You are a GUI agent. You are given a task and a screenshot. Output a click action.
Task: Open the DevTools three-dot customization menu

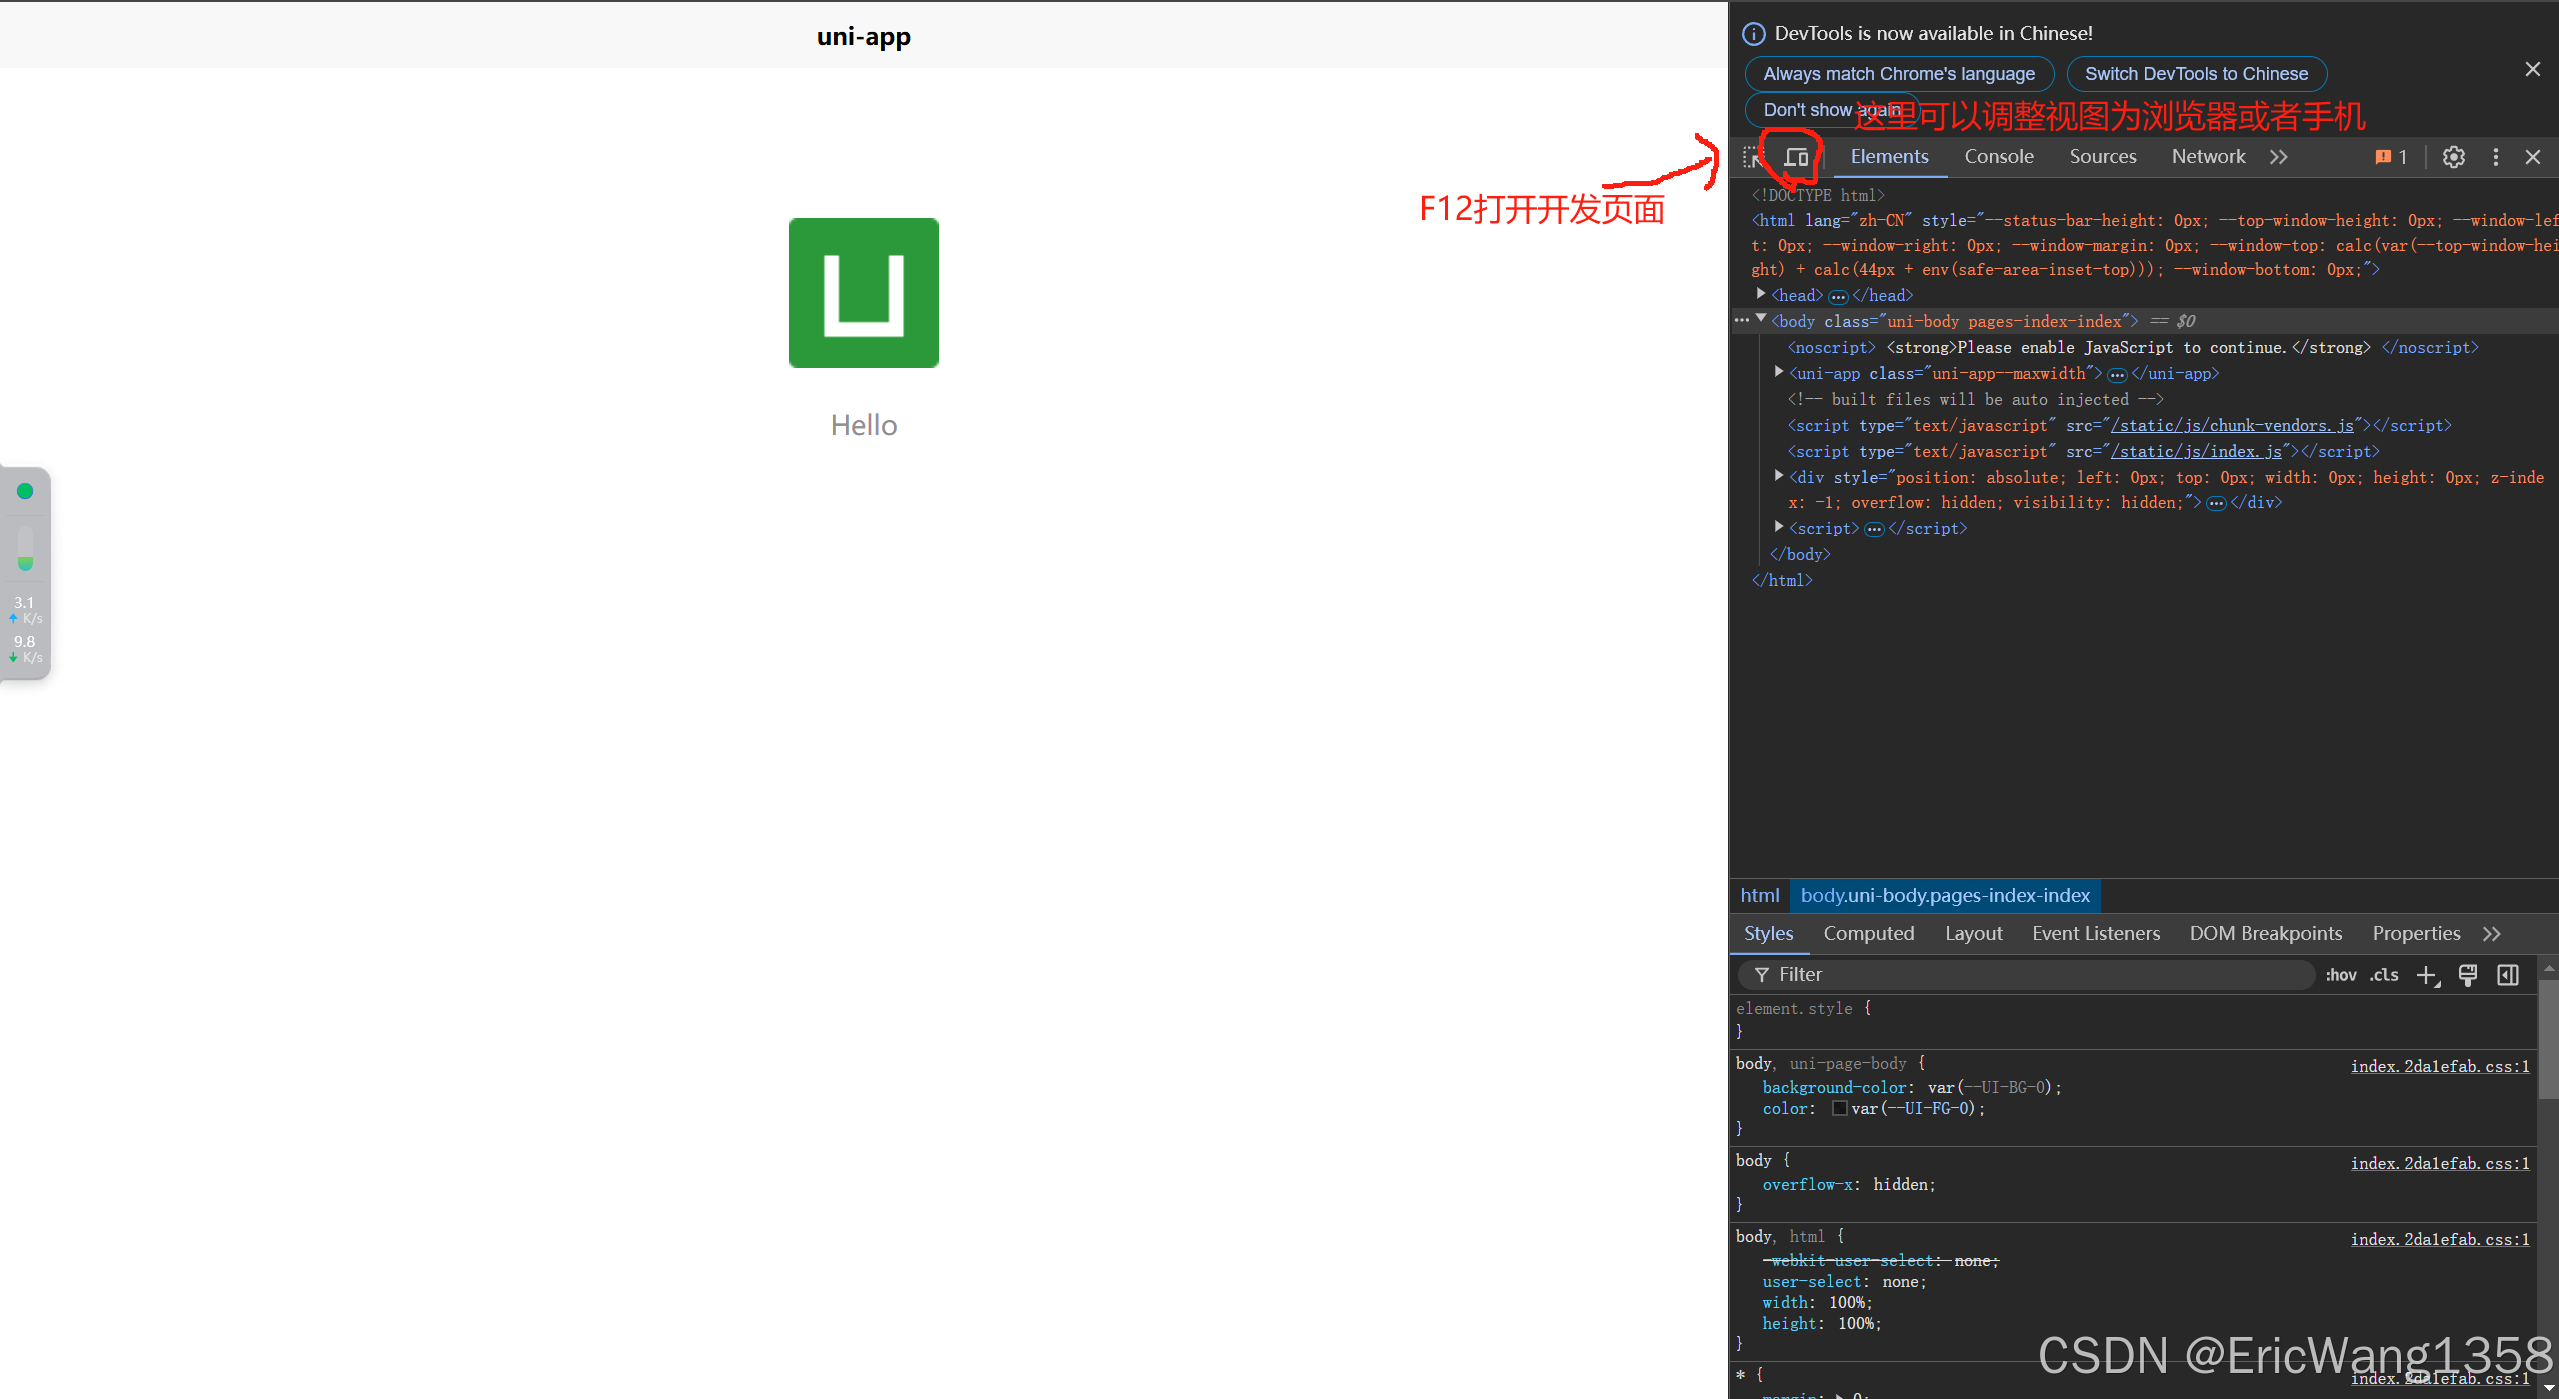[x=2495, y=156]
